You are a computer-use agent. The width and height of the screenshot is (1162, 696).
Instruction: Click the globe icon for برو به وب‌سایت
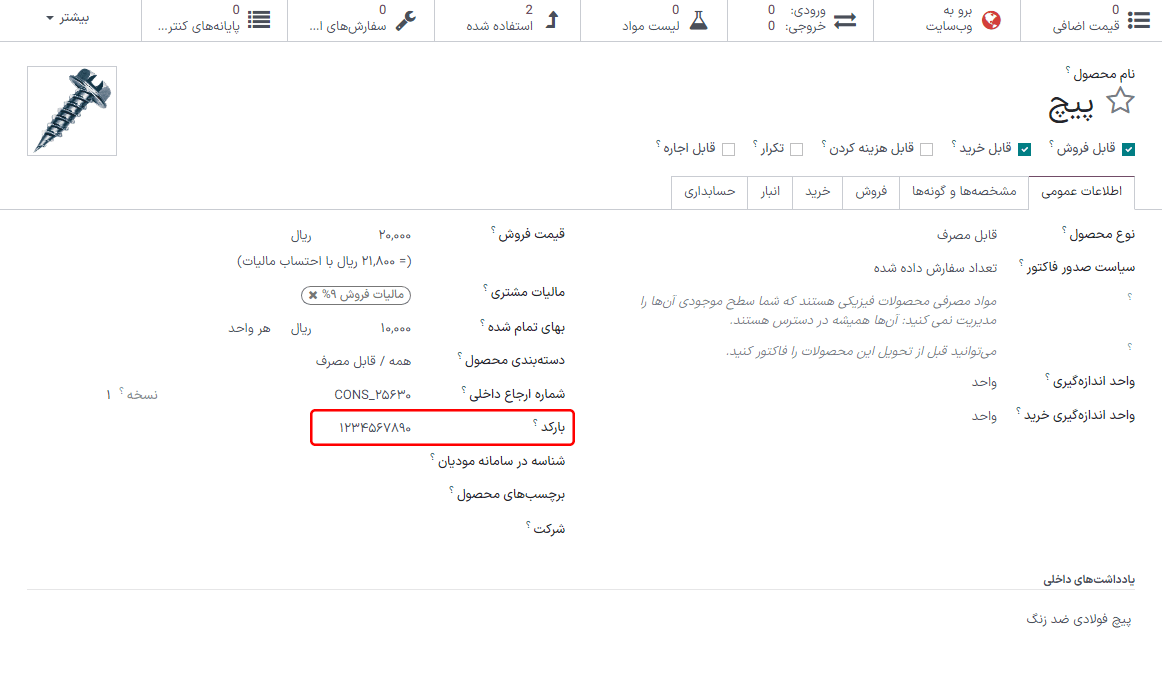pos(991,20)
